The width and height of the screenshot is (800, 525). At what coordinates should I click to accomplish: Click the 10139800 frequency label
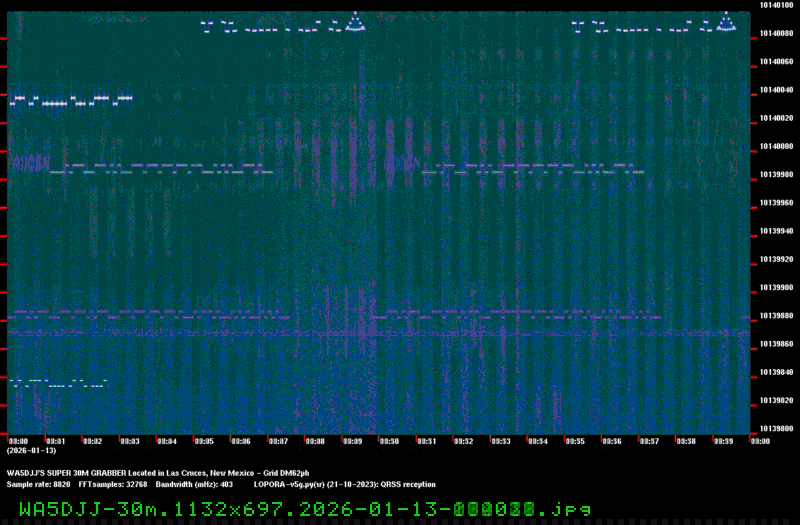[777, 429]
